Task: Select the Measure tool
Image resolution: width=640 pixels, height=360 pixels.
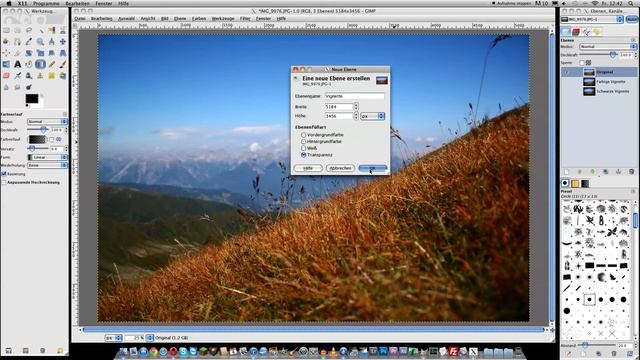Action: pyautogui.click(x=51, y=41)
